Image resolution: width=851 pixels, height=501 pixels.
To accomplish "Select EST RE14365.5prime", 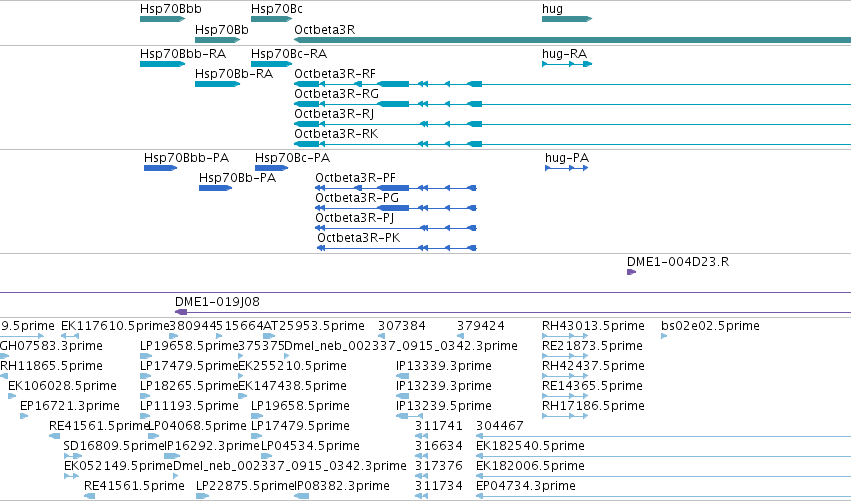I will [592, 386].
